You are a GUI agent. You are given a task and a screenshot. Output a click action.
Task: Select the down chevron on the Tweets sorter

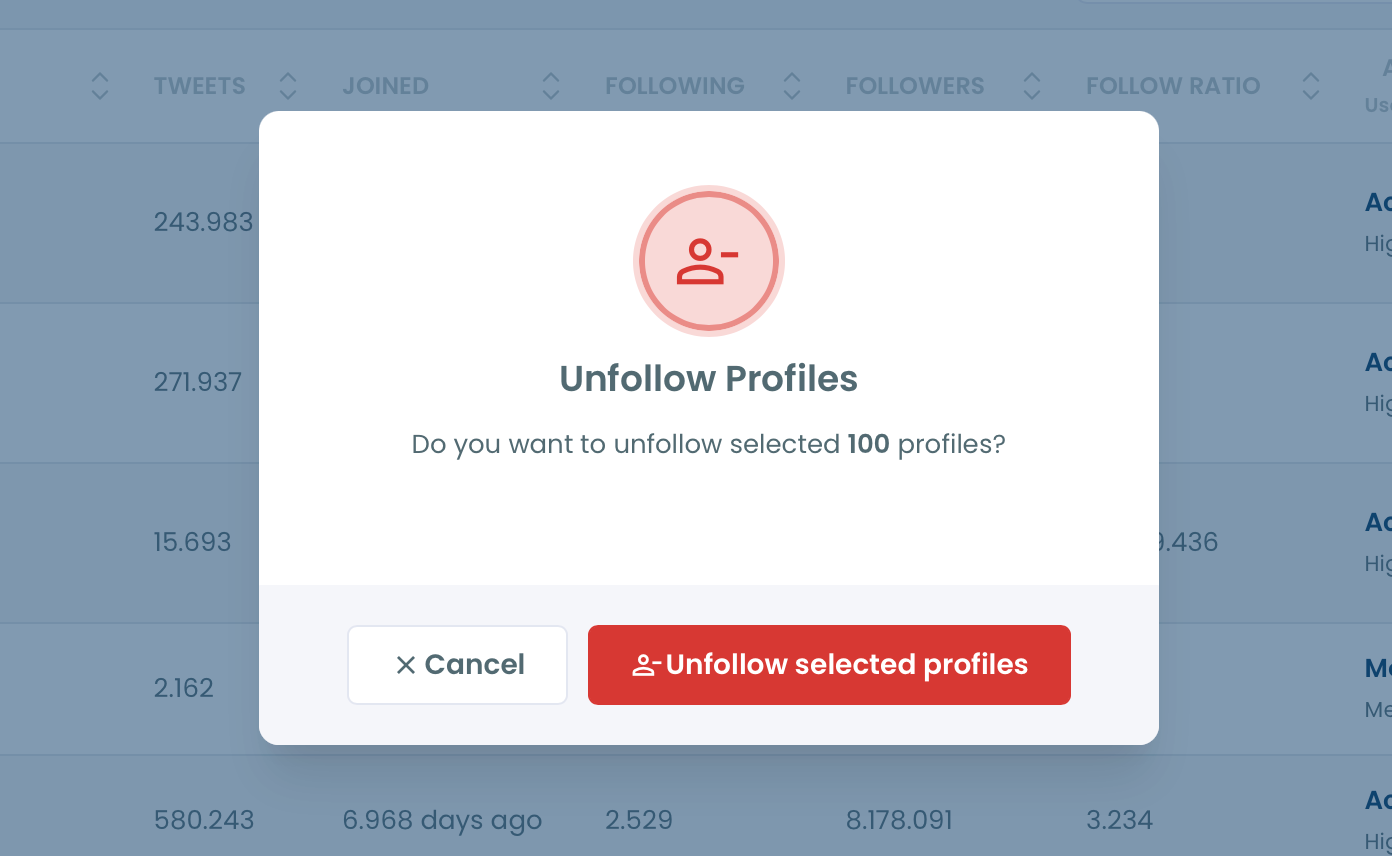(x=287, y=94)
